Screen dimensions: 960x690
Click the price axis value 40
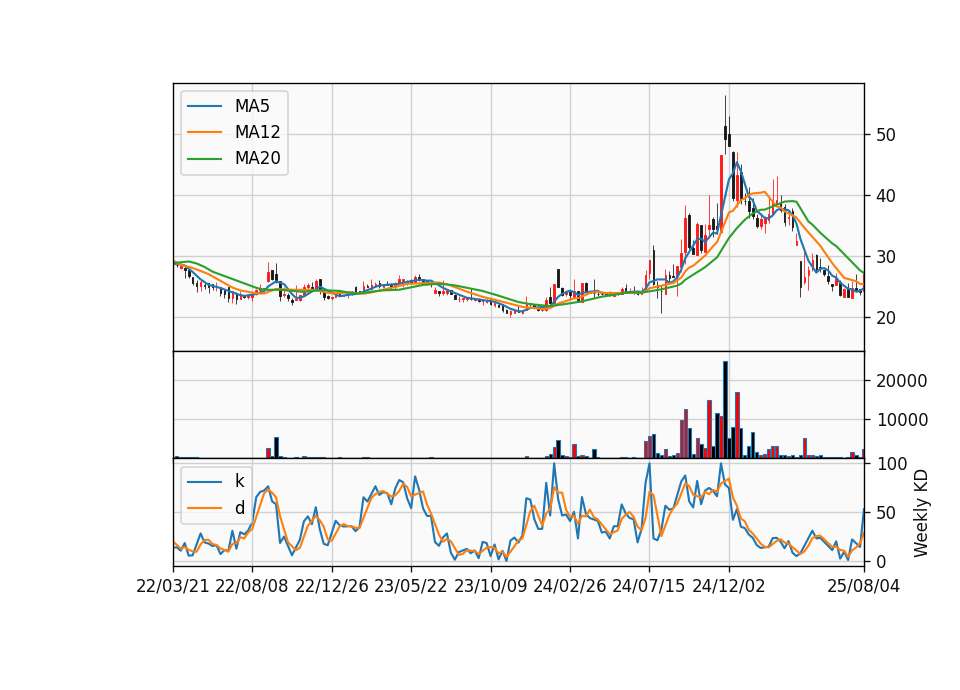click(x=886, y=196)
